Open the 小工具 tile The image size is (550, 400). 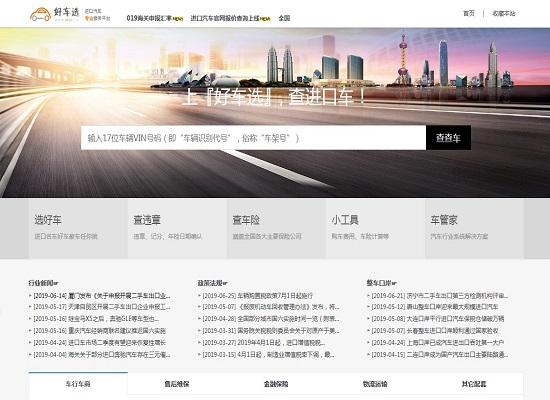[376, 229]
